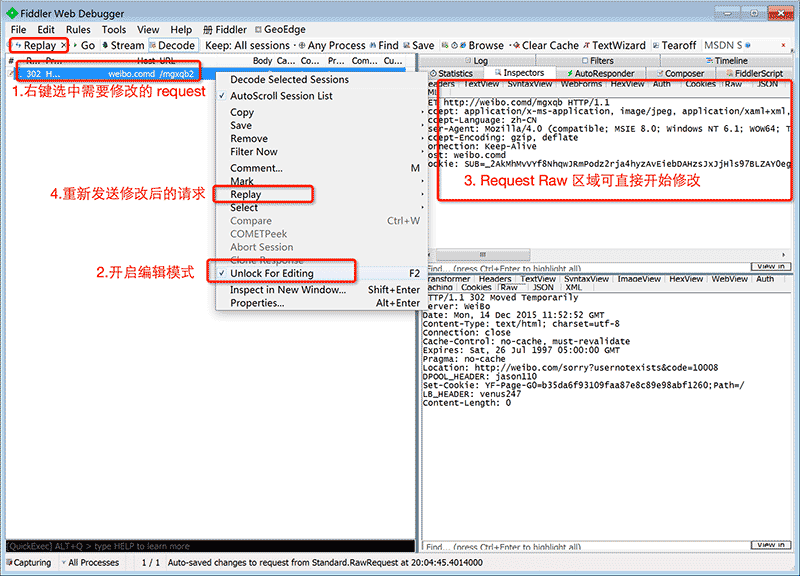
Task: Toggle Unlock For Editing option
Action: (271, 273)
